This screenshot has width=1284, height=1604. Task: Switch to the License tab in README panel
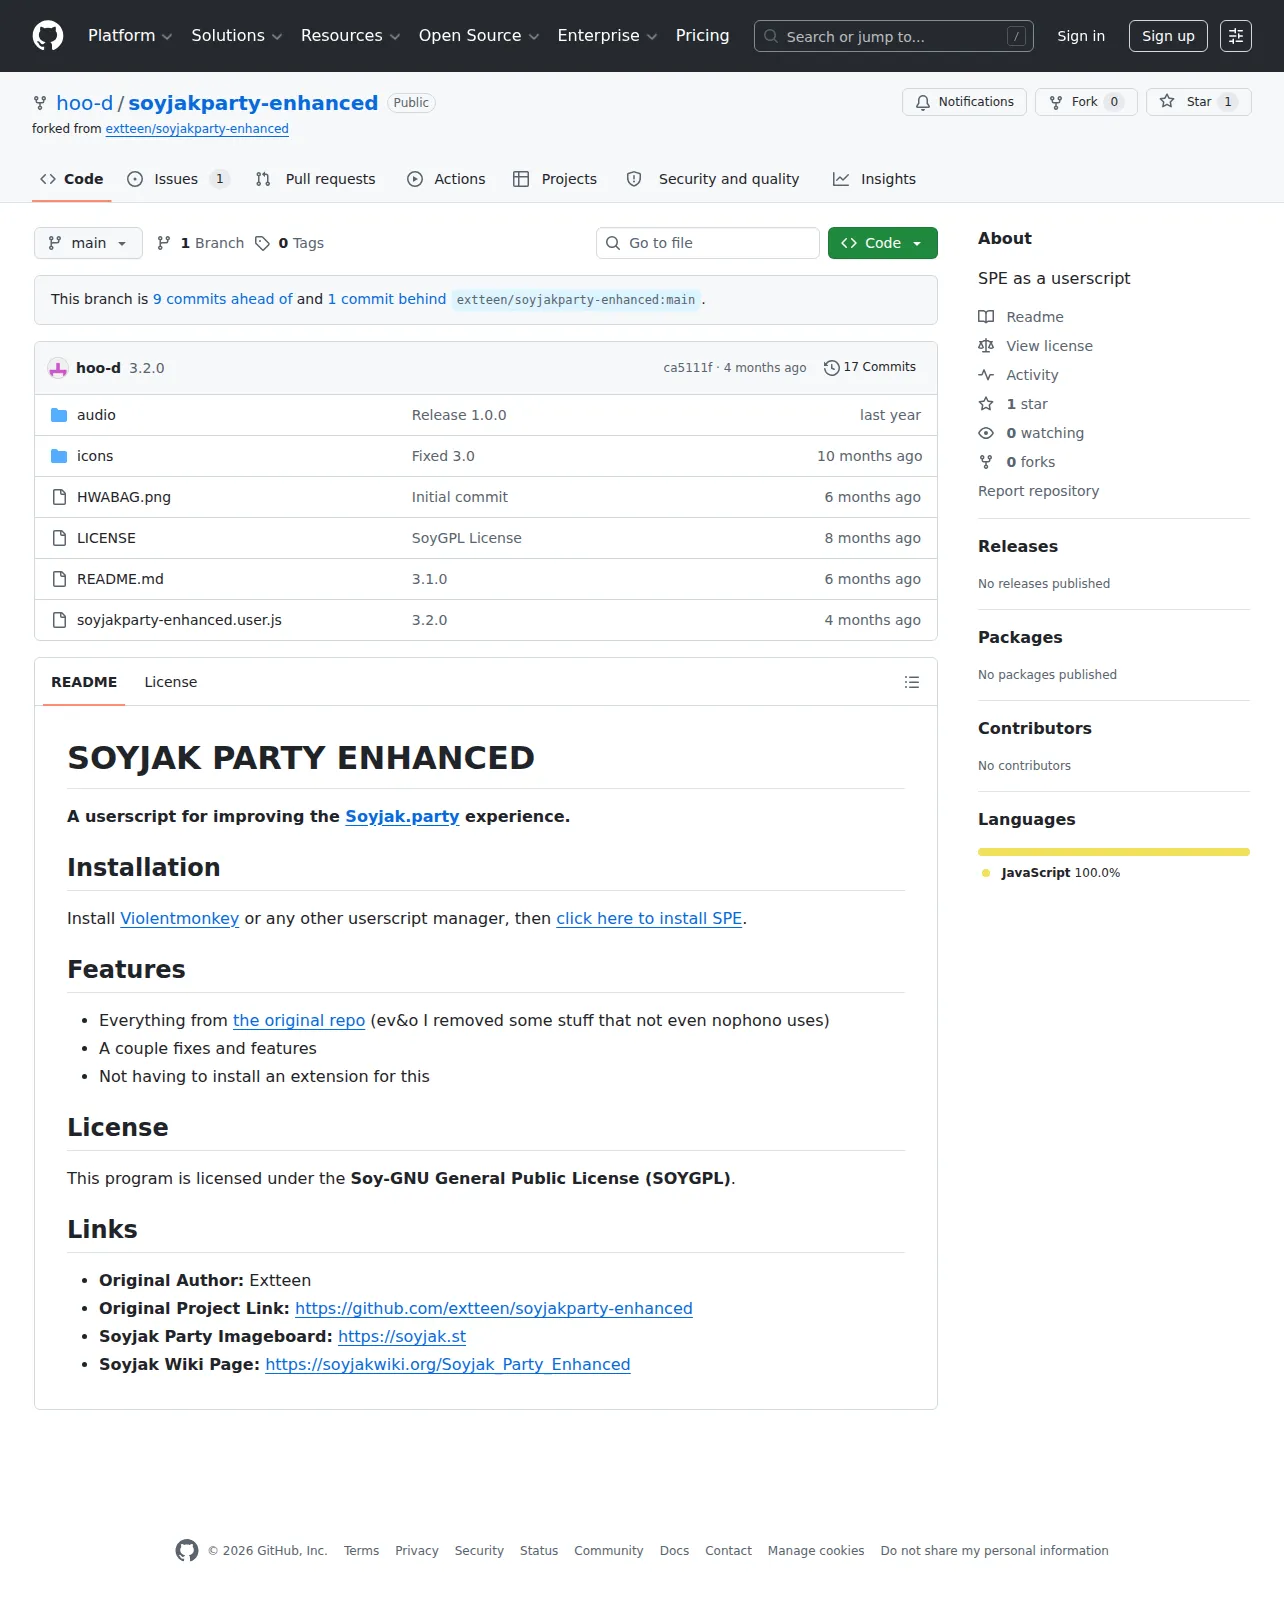[x=171, y=682]
